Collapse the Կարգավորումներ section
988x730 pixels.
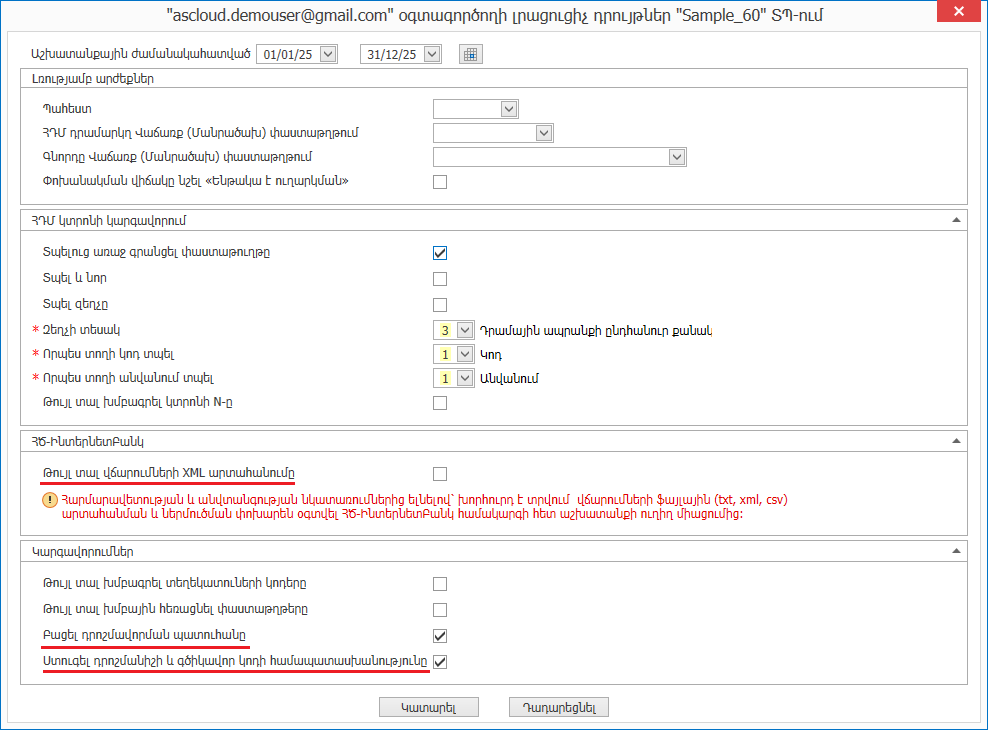[955, 551]
